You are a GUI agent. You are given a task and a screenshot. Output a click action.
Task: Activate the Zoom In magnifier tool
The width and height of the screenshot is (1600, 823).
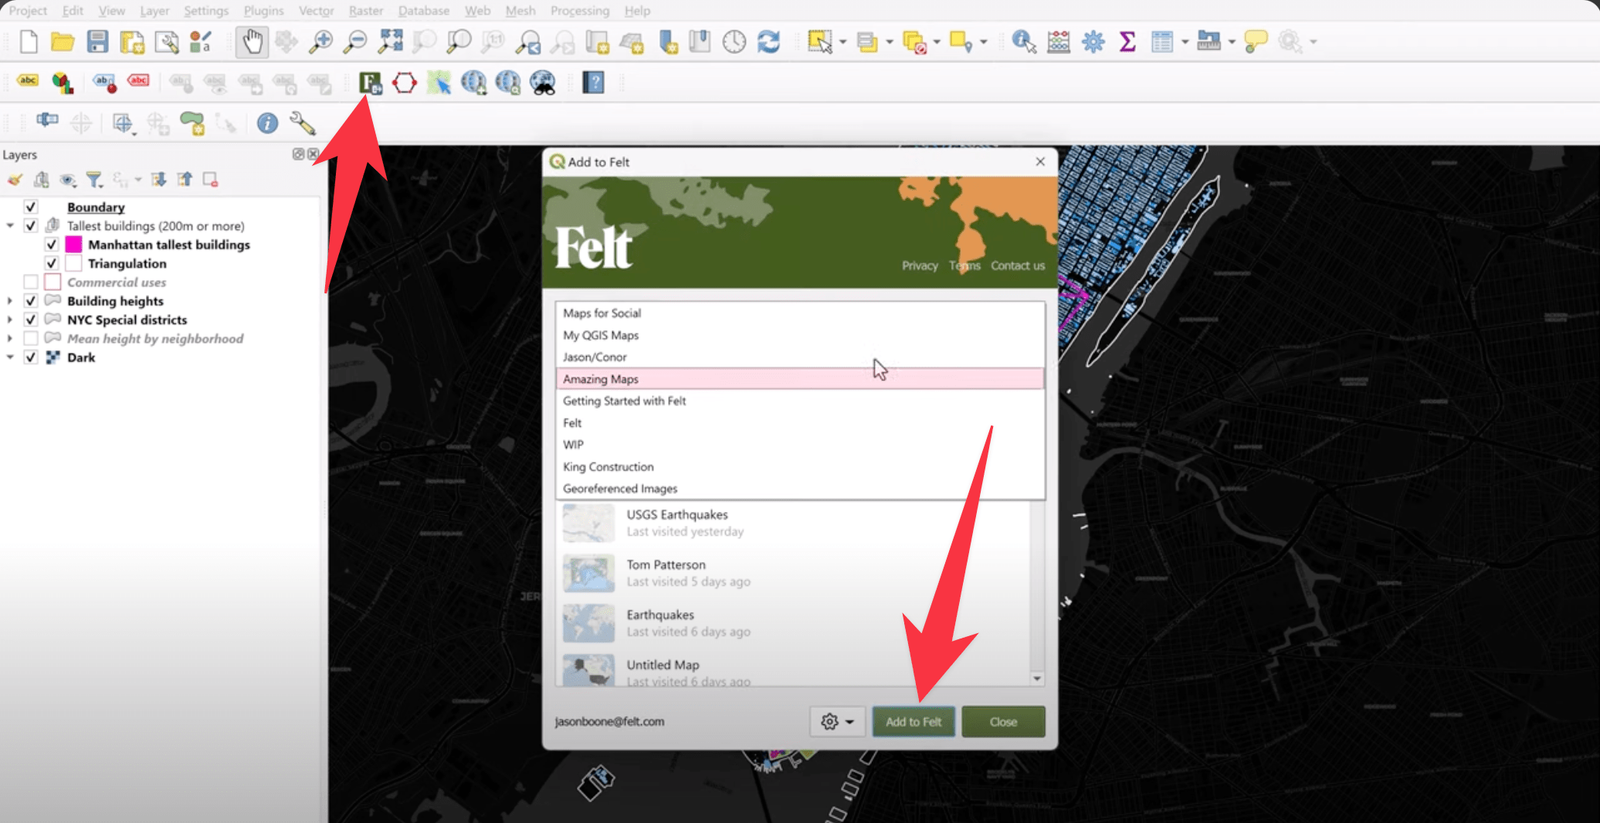(x=320, y=42)
